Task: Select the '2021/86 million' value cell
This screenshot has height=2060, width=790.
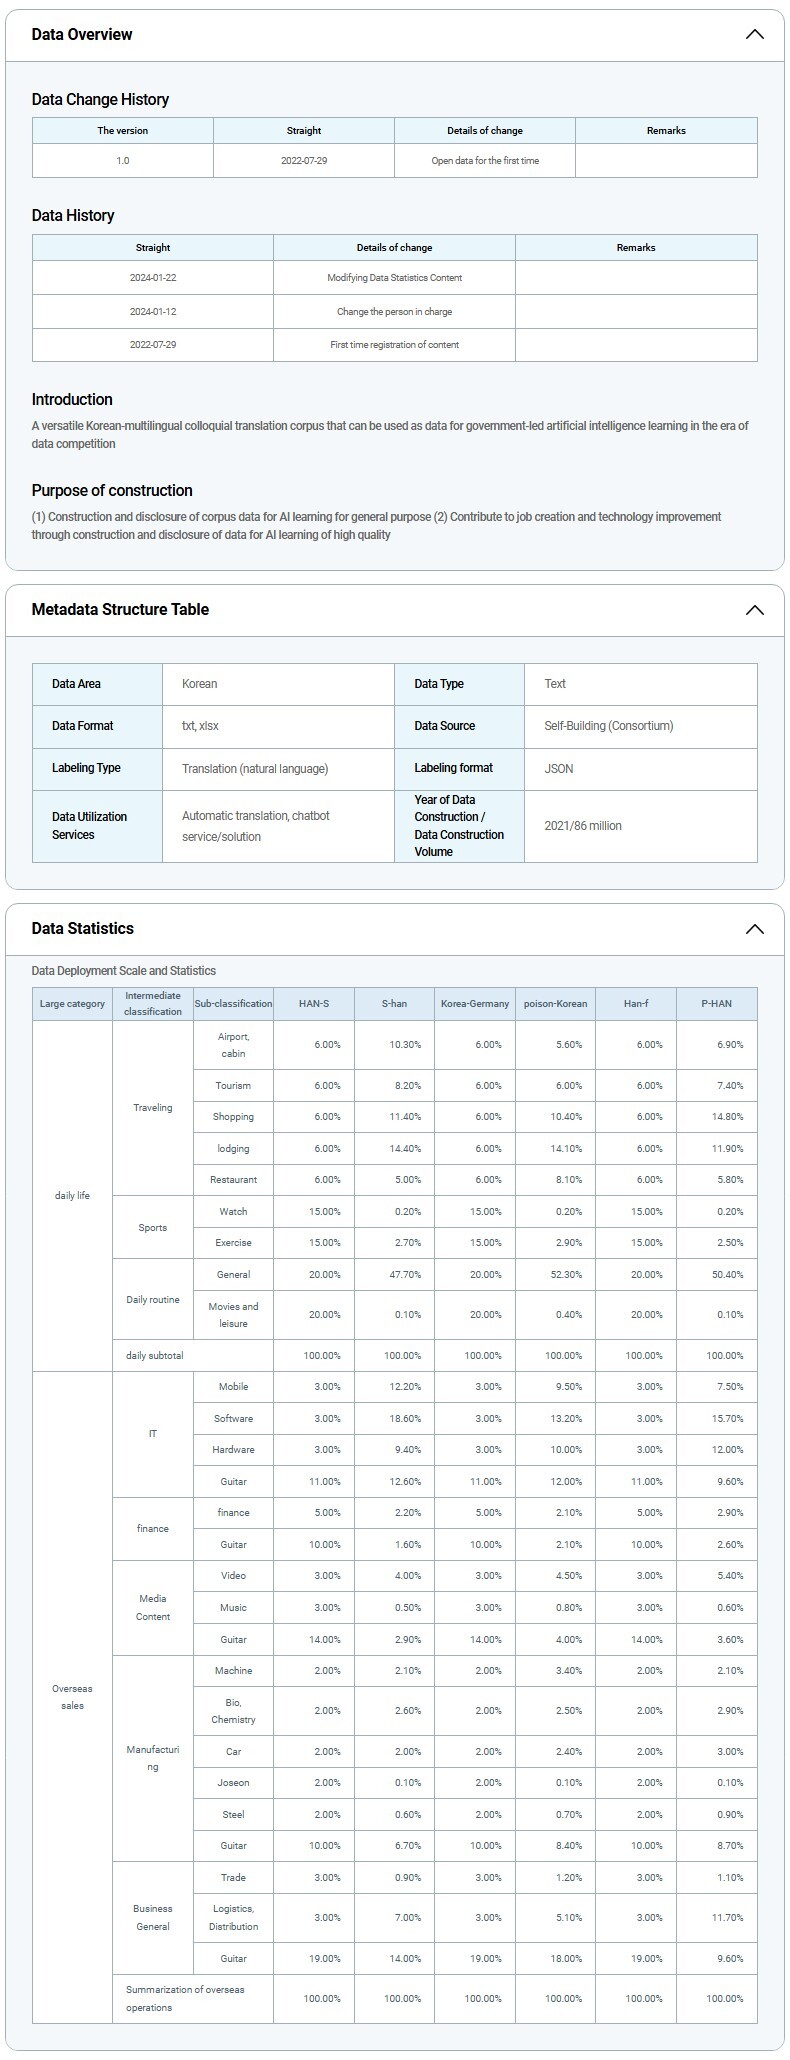Action: tap(583, 826)
